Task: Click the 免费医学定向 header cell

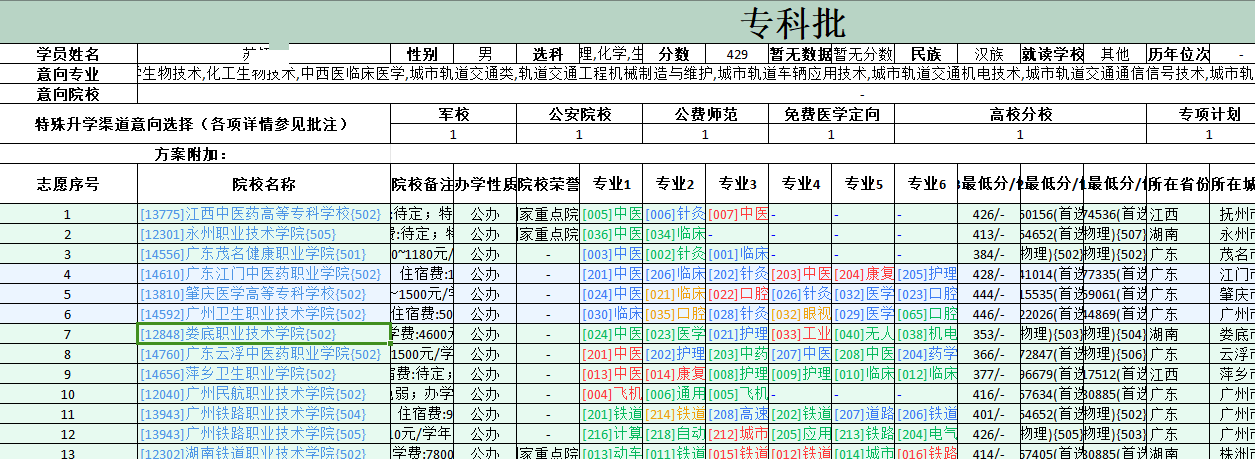Action: pyautogui.click(x=832, y=114)
